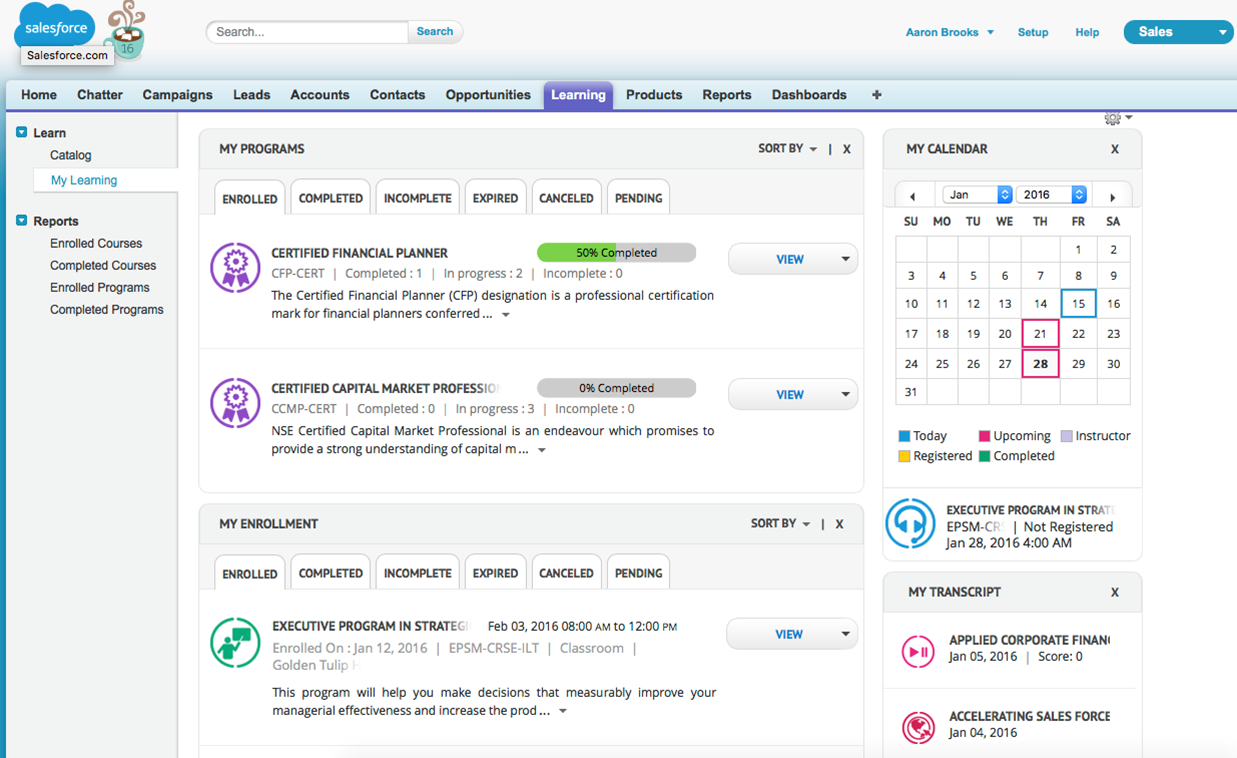Click the Executive Program classroom icon in My Enrollment
1237x758 pixels.
(x=235, y=642)
